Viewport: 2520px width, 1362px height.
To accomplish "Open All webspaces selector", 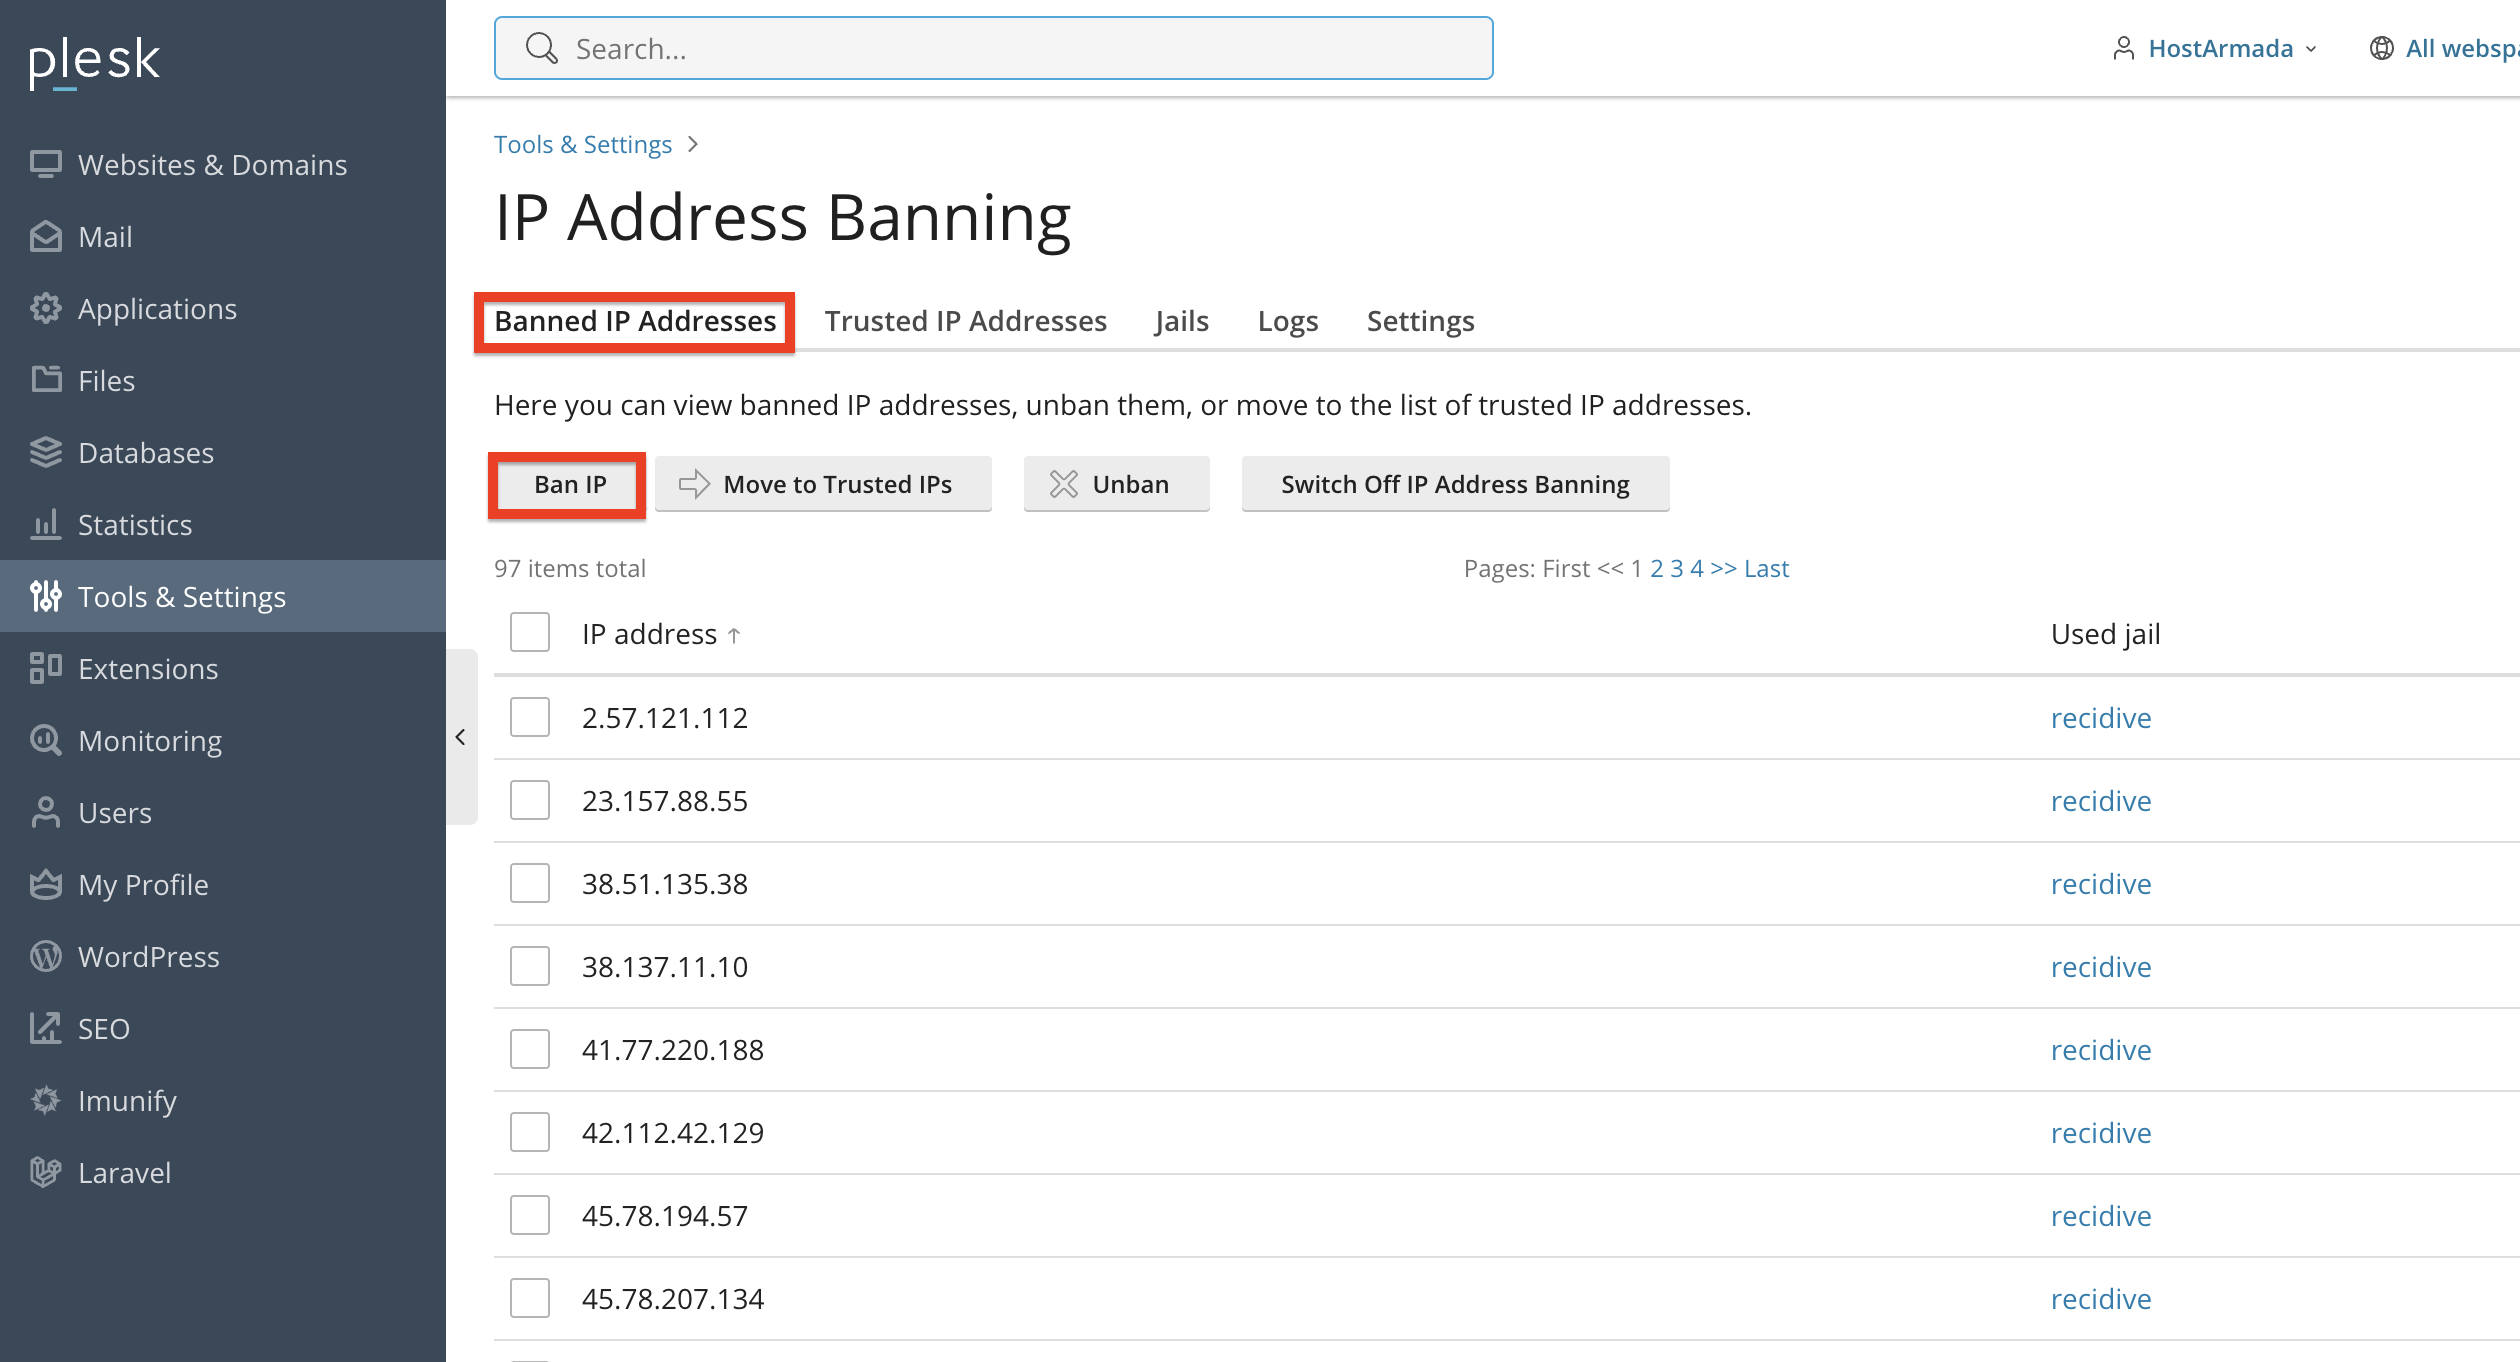I will pos(2444,49).
